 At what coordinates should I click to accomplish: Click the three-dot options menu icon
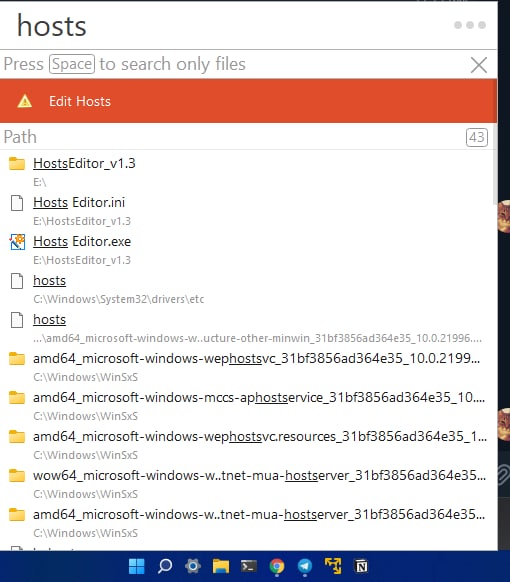tap(470, 25)
